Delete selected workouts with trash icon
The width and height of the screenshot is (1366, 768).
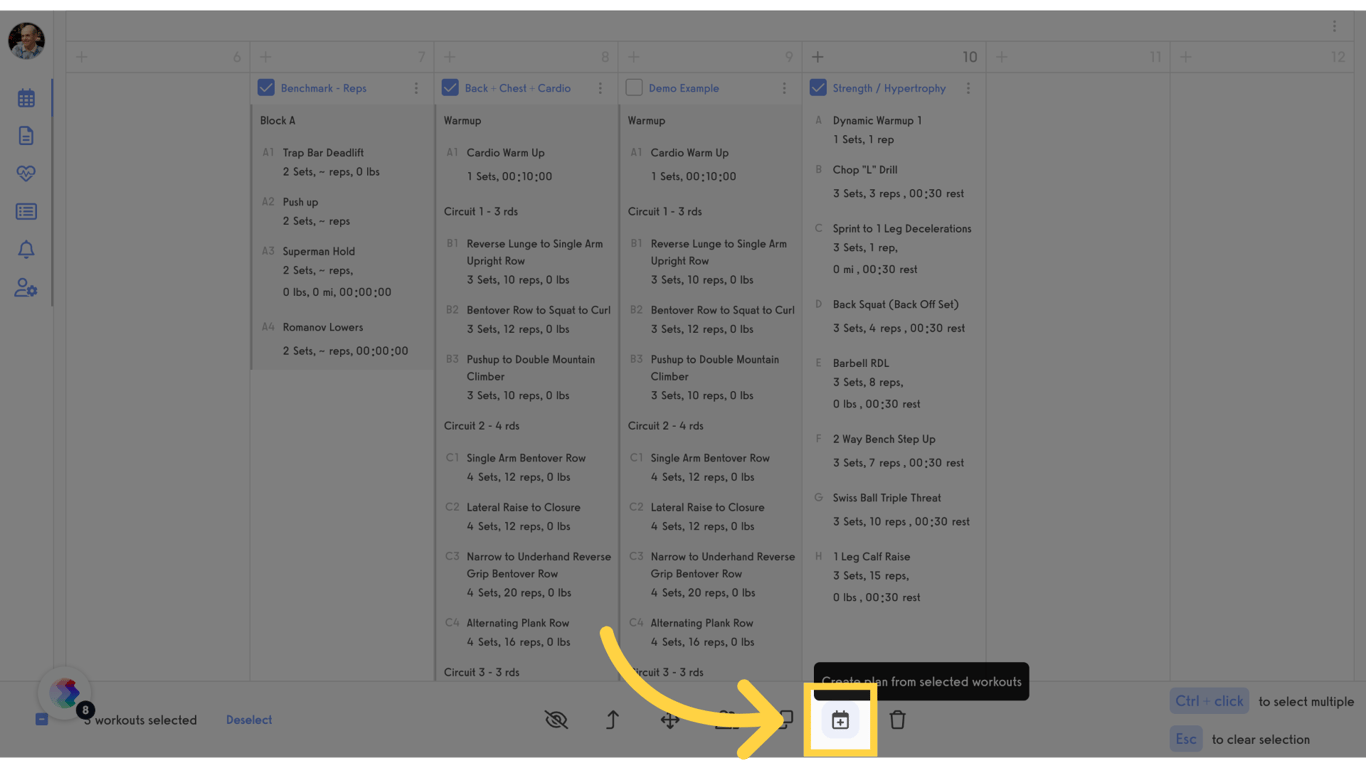897,720
